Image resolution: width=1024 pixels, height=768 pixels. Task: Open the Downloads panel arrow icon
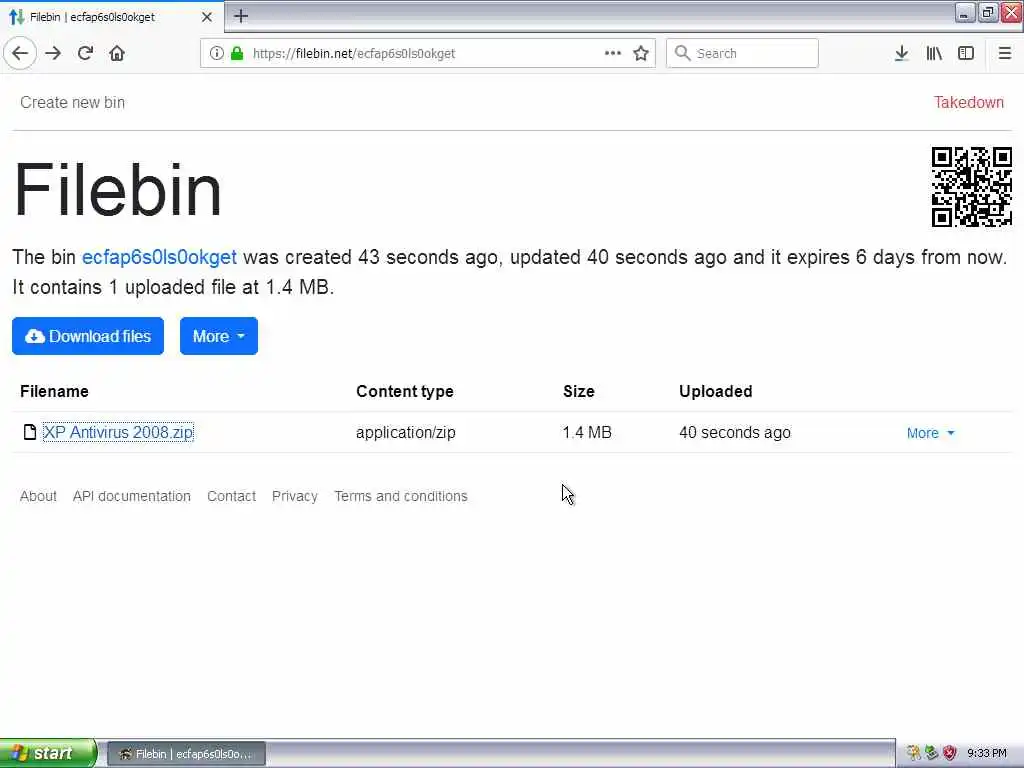pos(901,54)
